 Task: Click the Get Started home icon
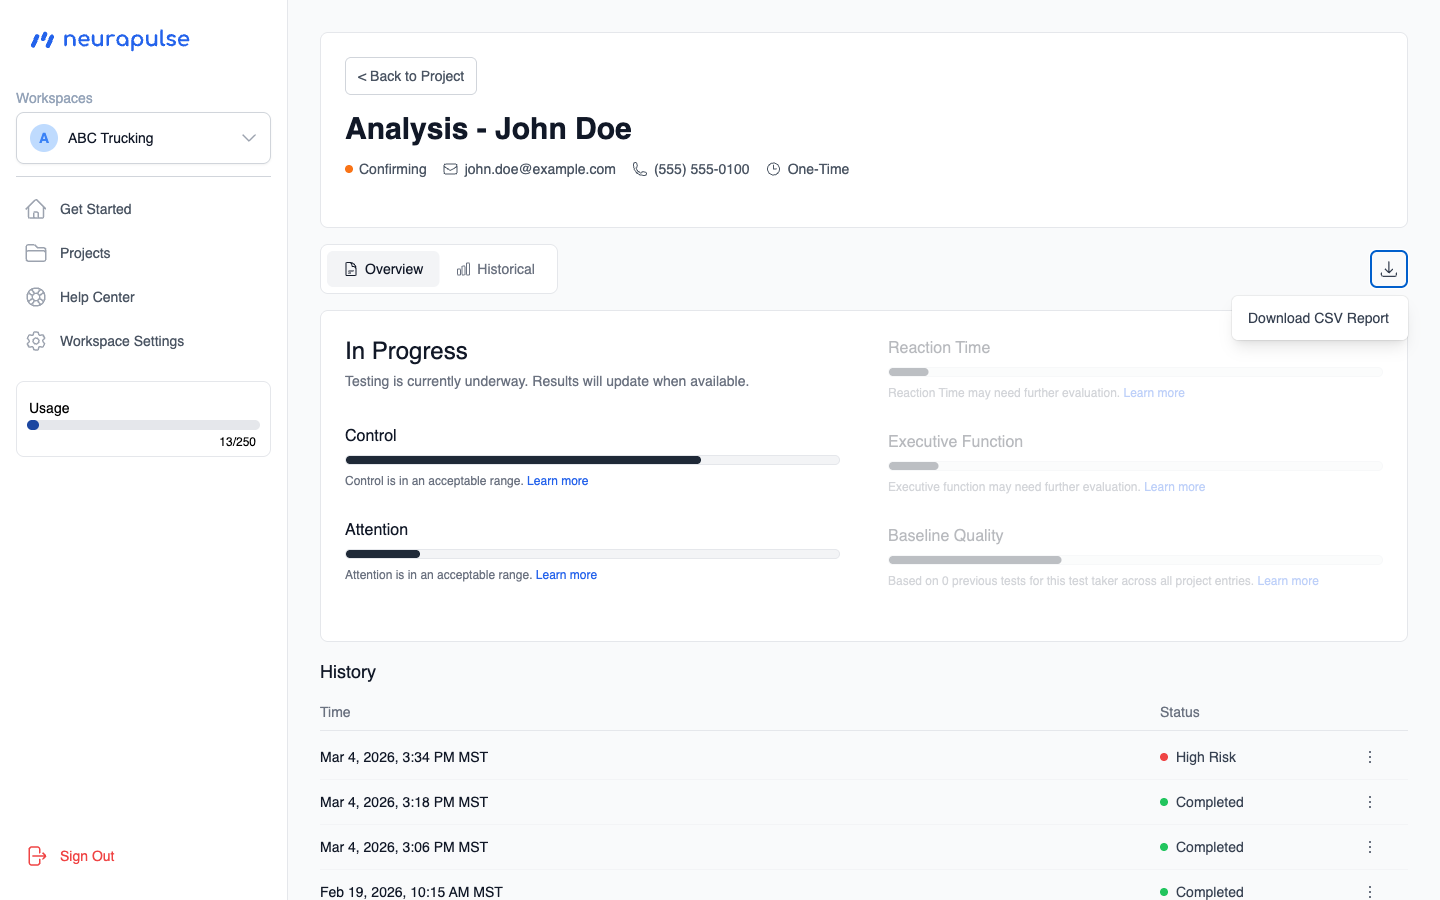click(36, 209)
